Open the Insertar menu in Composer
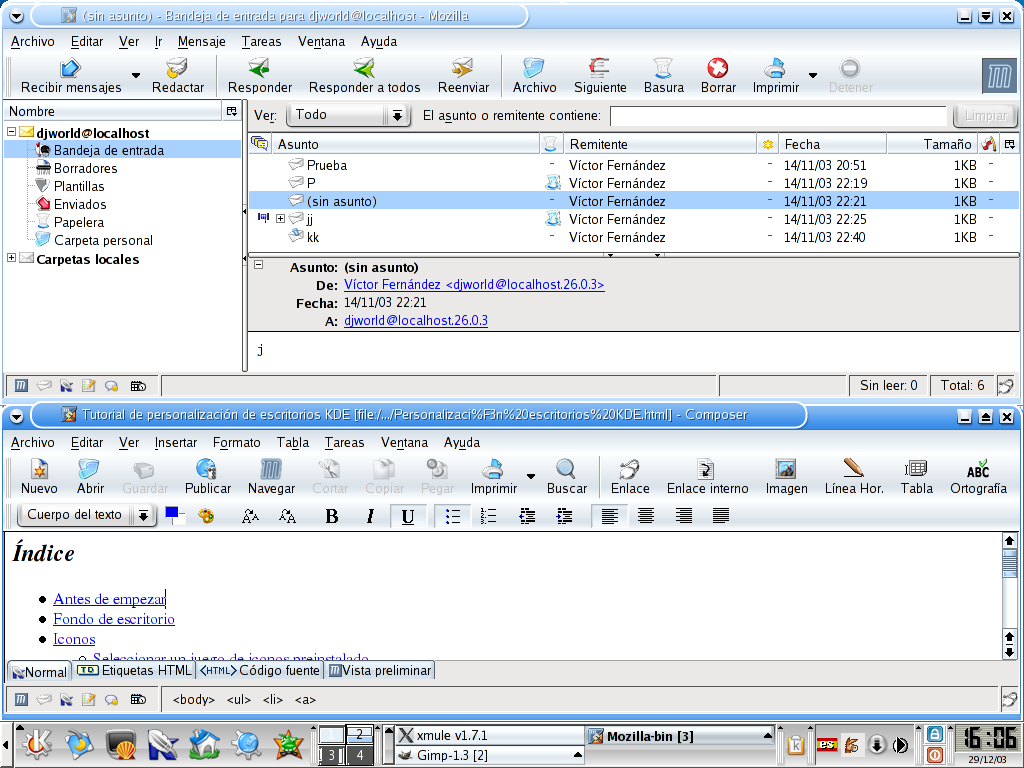 176,442
